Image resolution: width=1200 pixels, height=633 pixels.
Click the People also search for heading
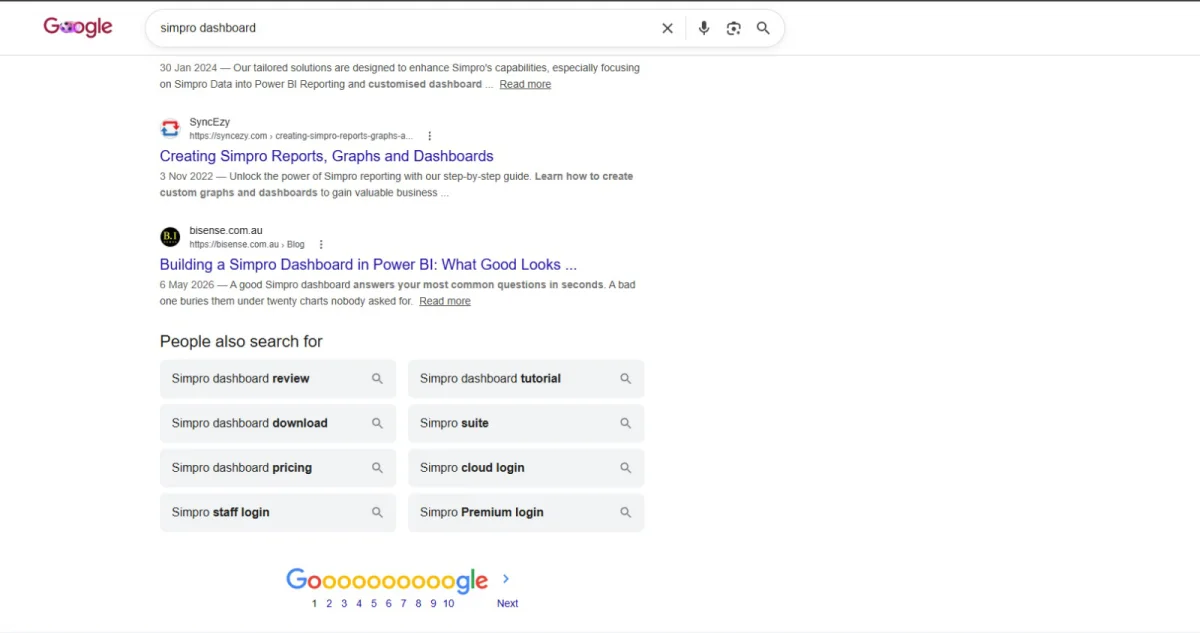pos(241,342)
